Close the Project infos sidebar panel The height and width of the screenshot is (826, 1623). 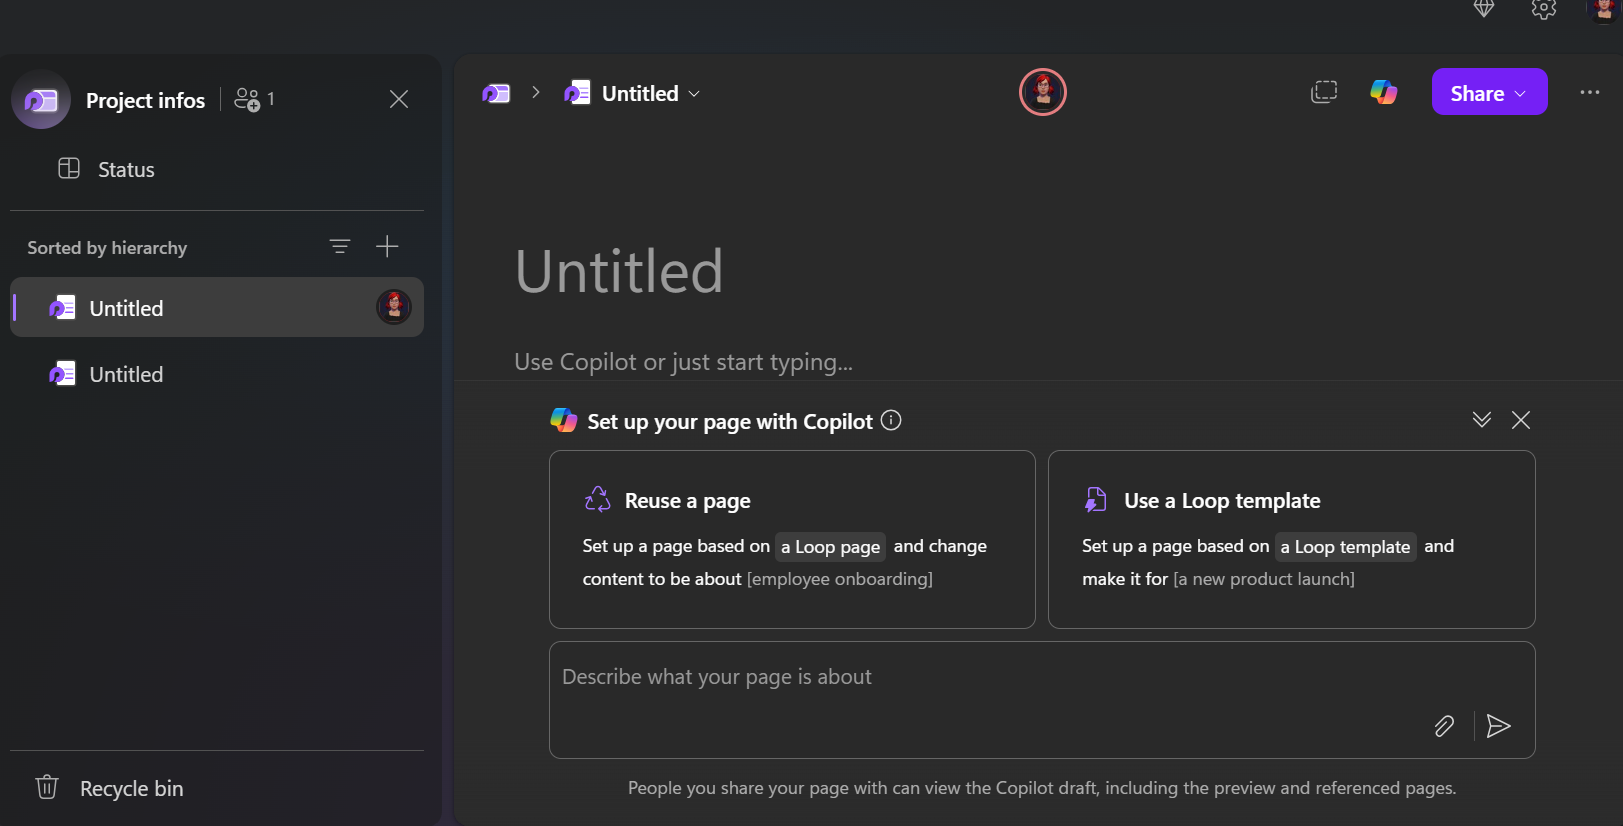coord(399,99)
